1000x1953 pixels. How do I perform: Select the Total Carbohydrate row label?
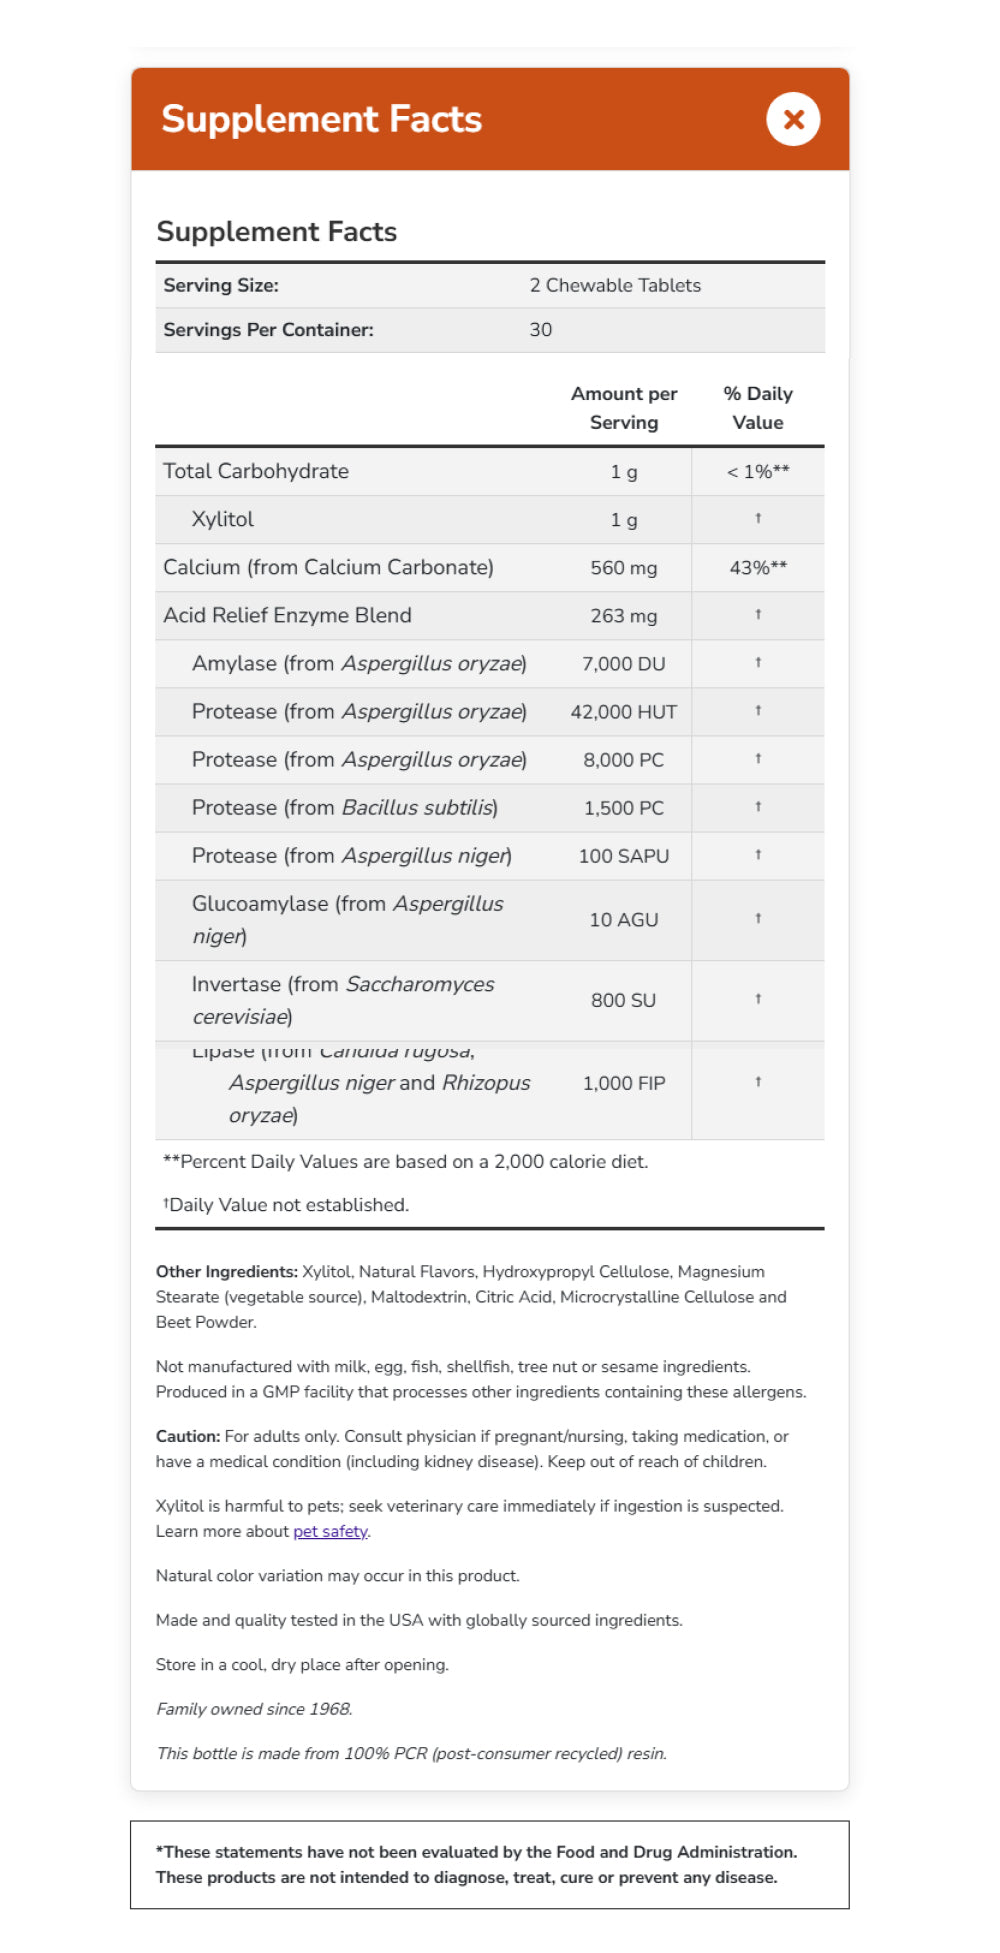[x=256, y=471]
